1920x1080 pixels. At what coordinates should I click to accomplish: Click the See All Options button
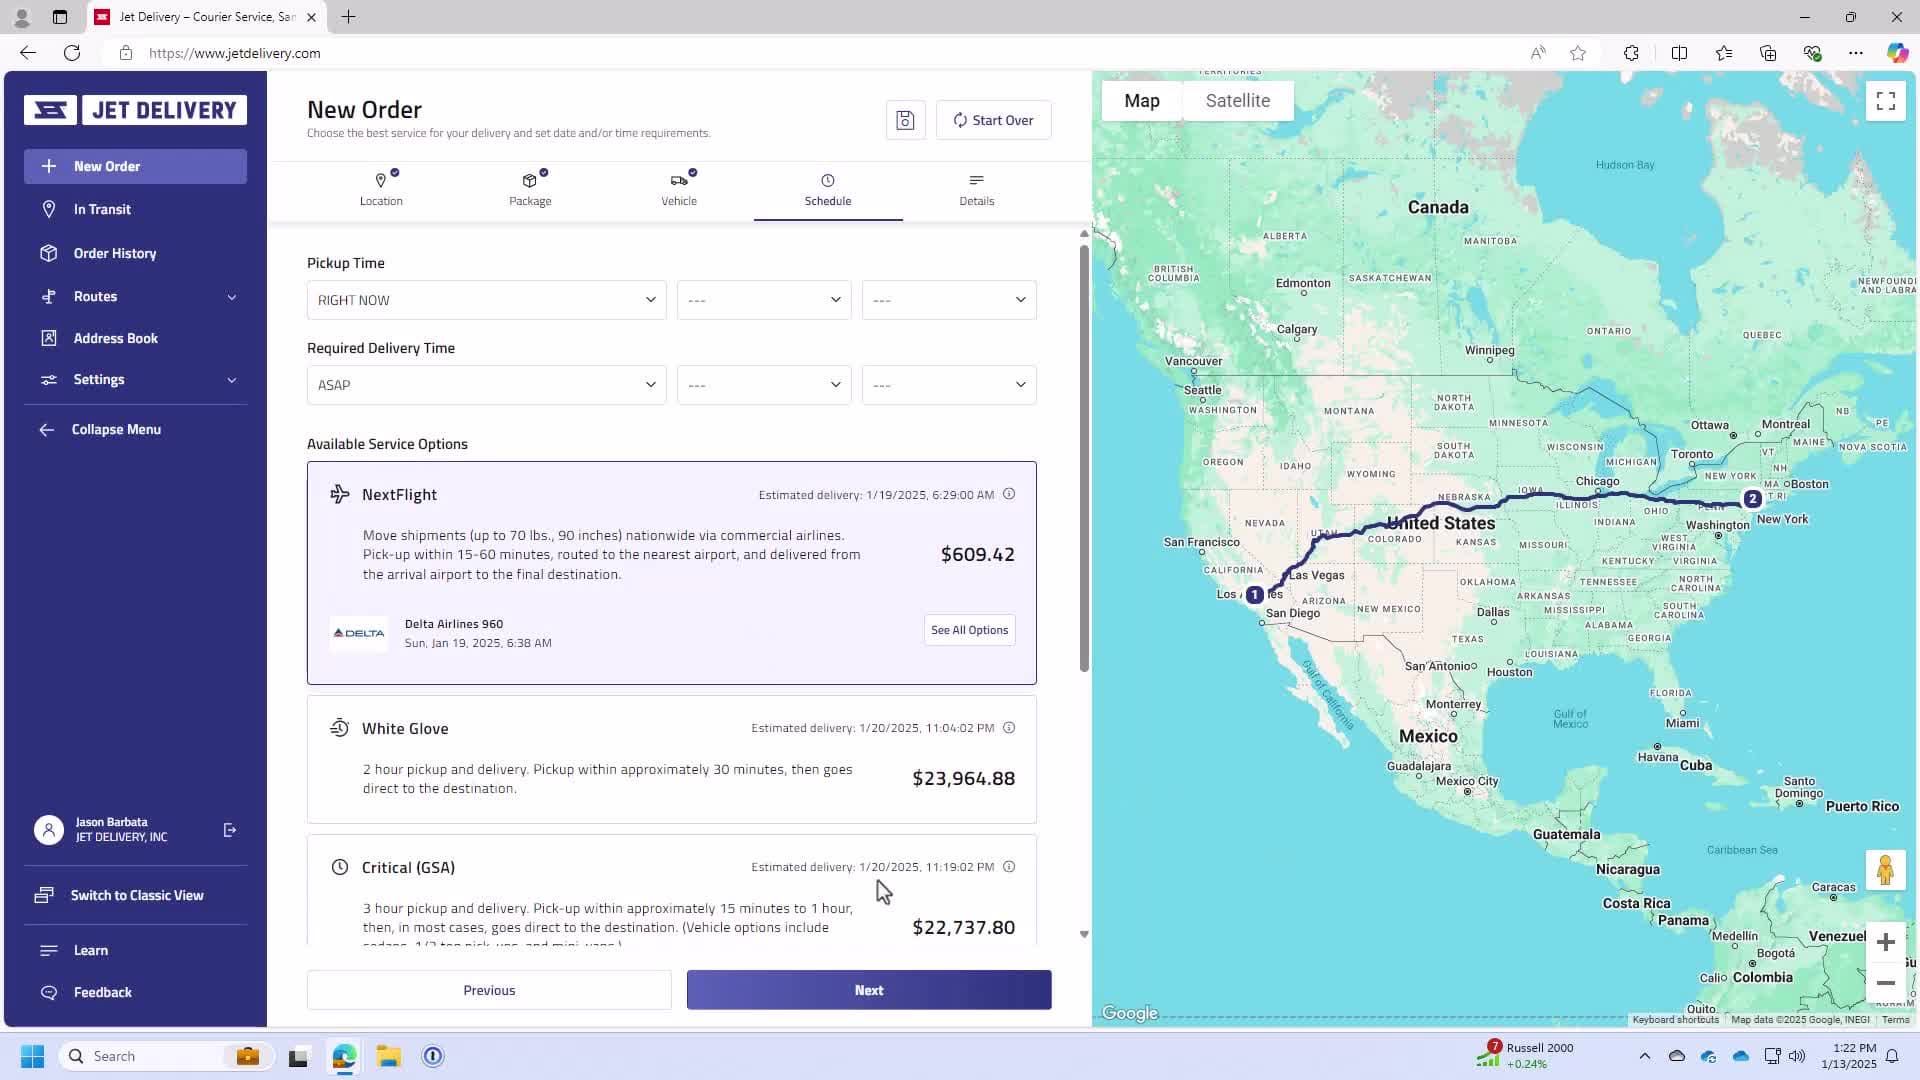point(969,629)
